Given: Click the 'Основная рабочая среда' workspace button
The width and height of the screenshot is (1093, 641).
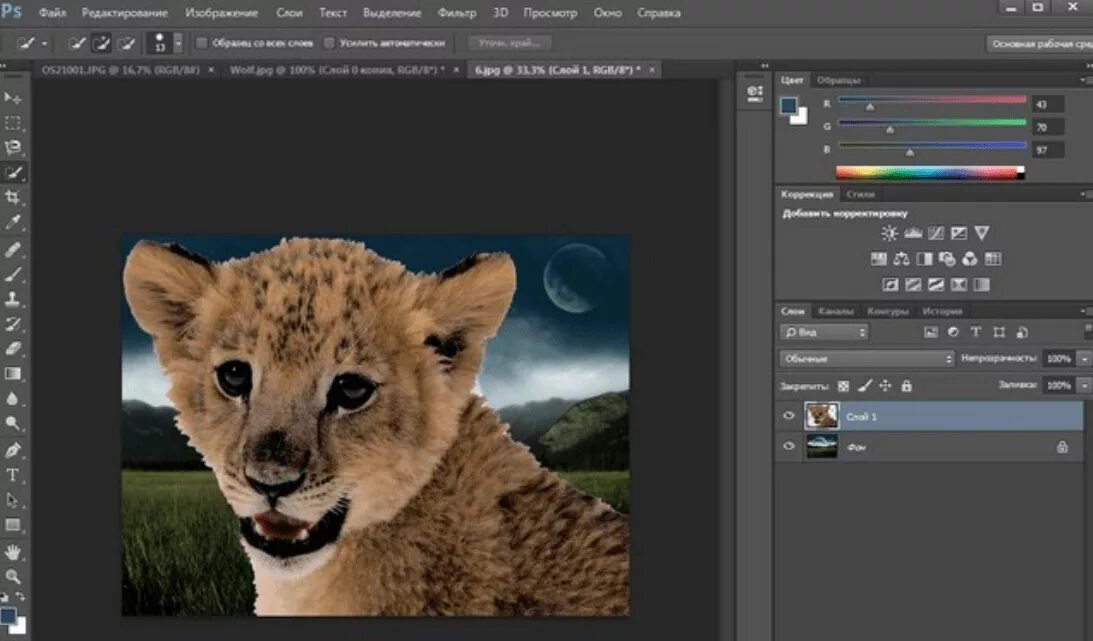Looking at the screenshot, I should click(x=1040, y=44).
